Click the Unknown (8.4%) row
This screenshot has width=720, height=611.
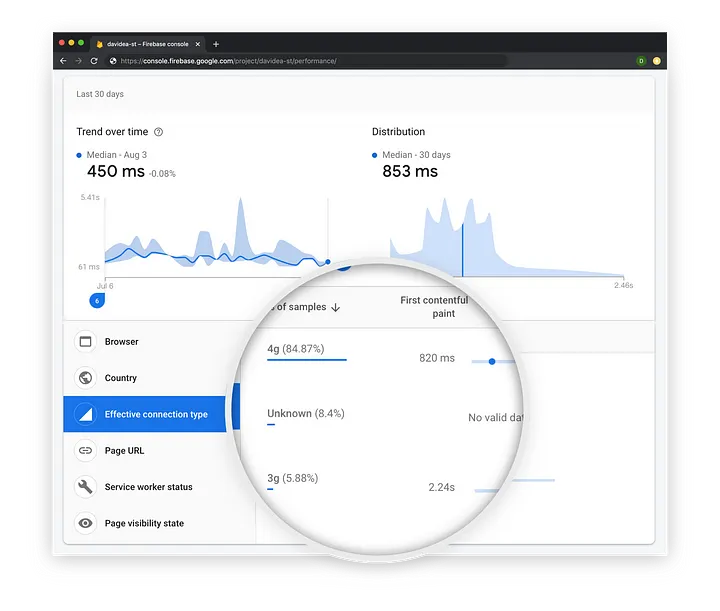click(306, 414)
